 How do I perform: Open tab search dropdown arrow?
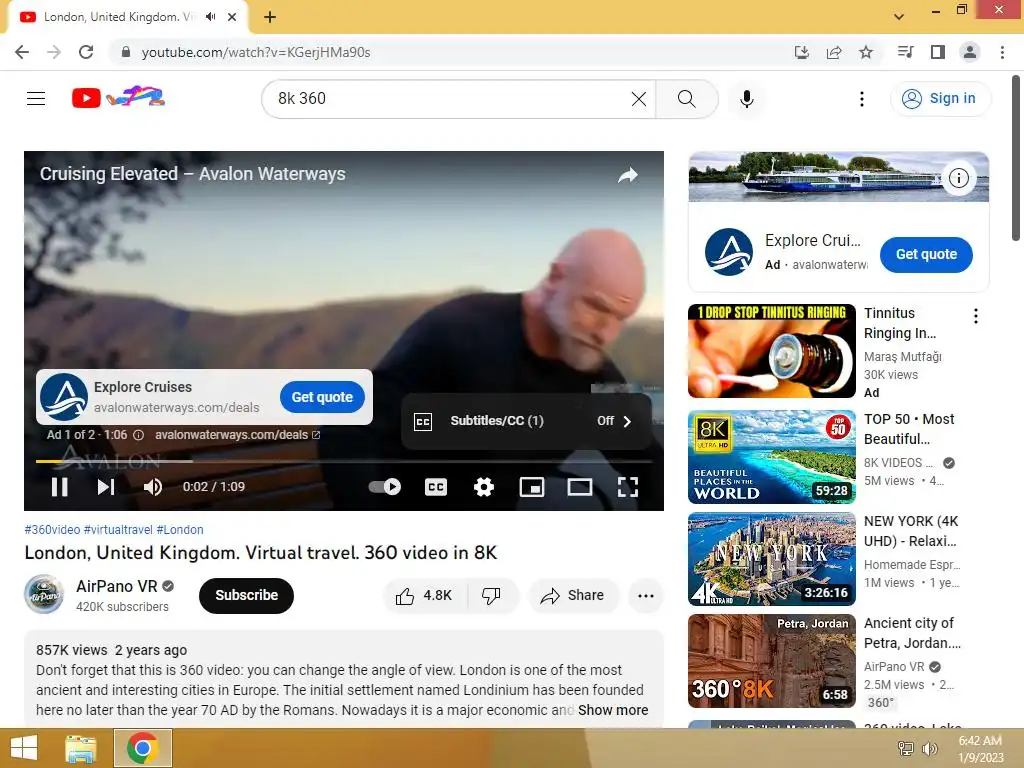click(899, 17)
